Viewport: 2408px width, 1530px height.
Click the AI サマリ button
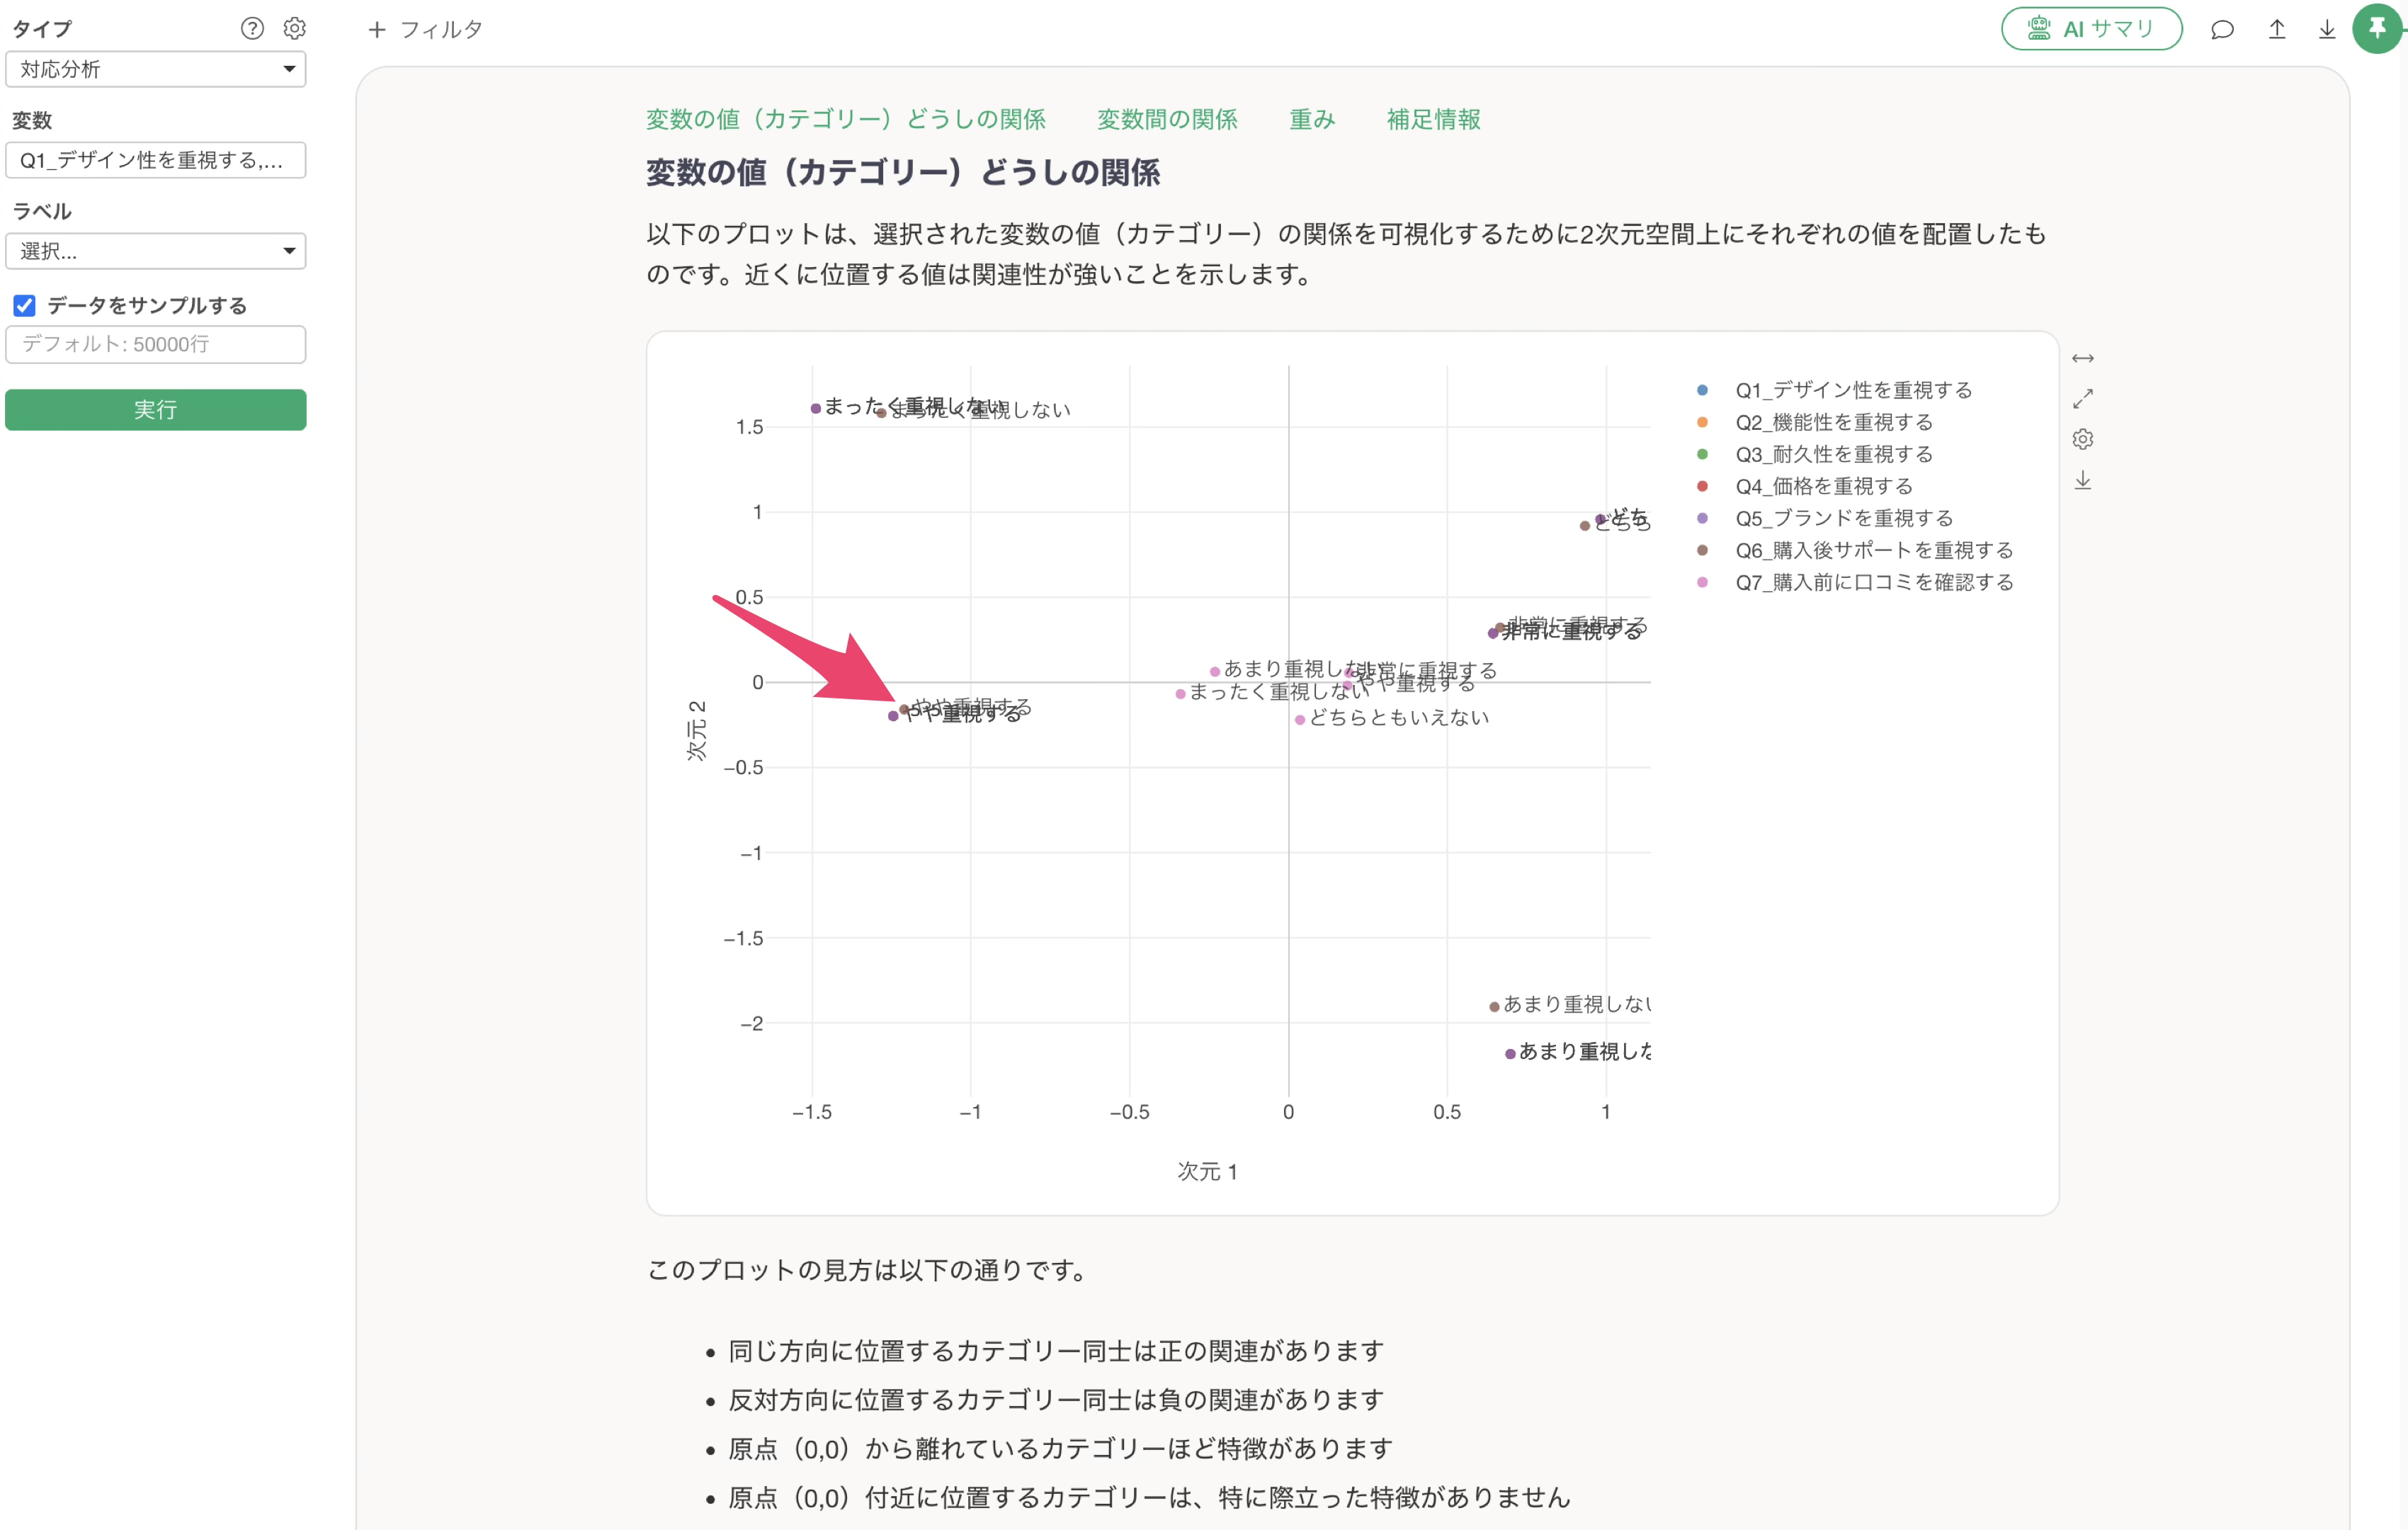[2090, 29]
